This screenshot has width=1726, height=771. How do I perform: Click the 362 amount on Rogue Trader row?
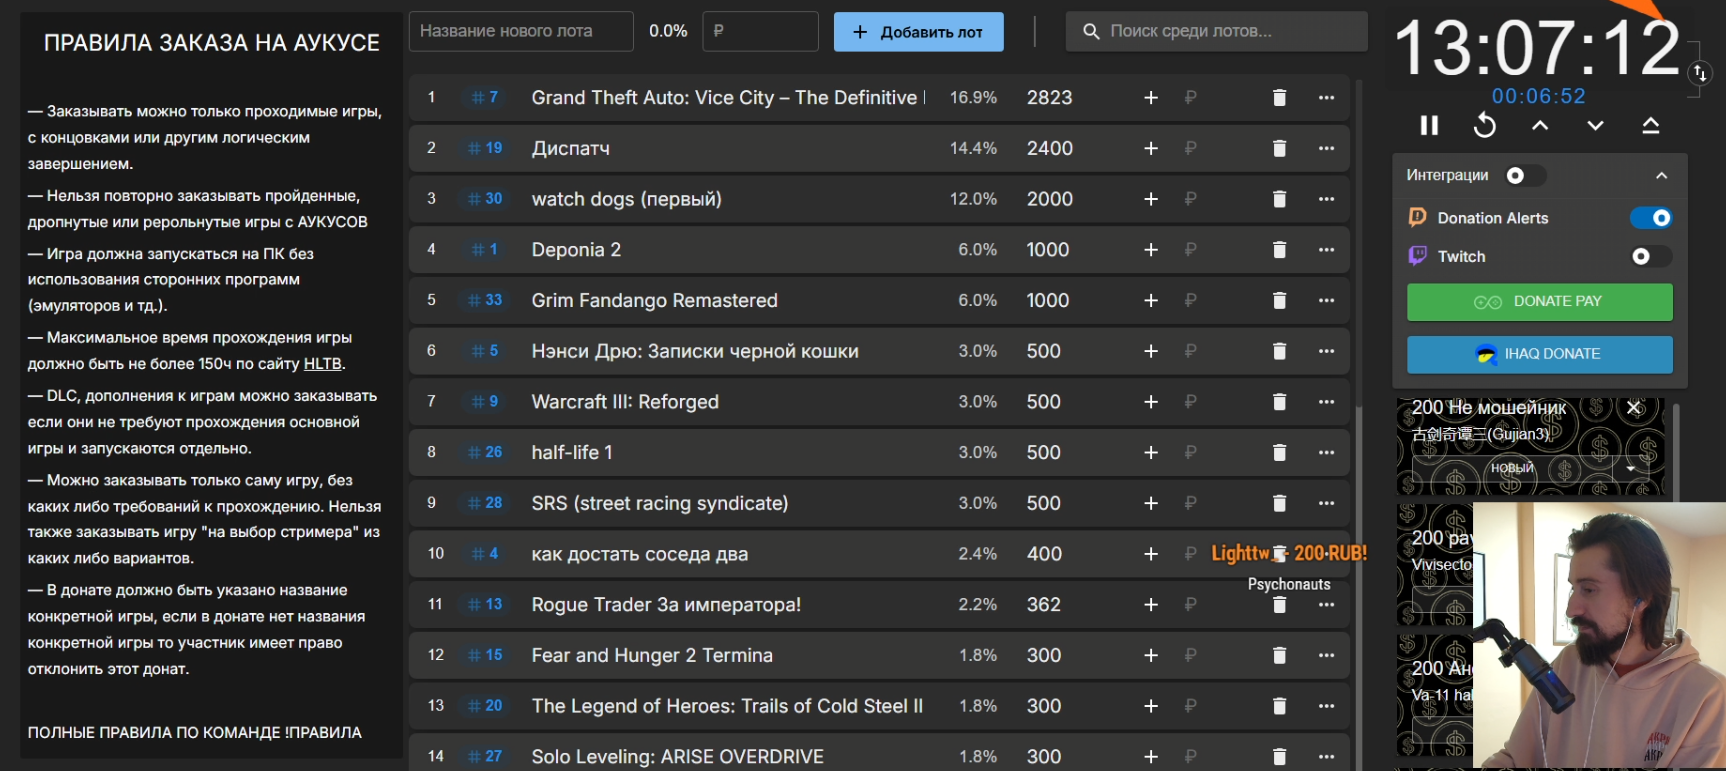coord(1043,605)
